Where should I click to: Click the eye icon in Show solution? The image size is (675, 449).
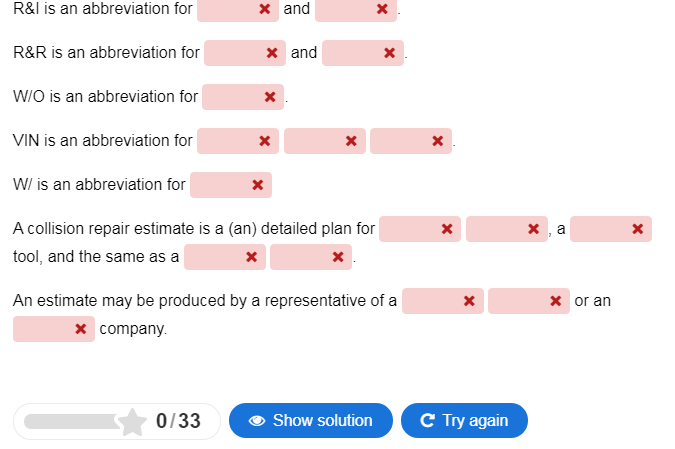[x=257, y=421]
